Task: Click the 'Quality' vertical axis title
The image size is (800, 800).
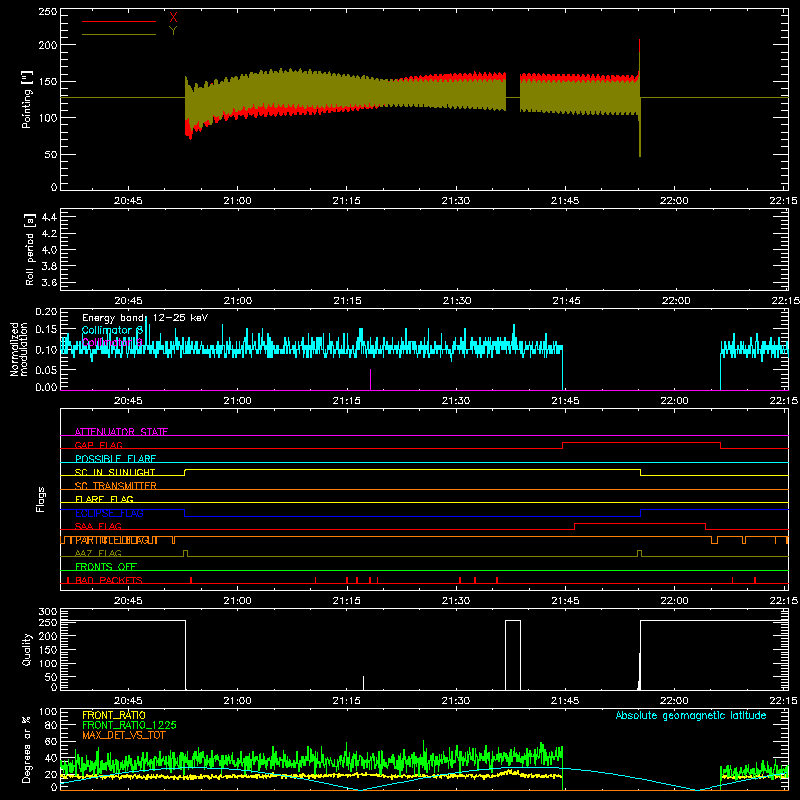Action: [x=27, y=649]
